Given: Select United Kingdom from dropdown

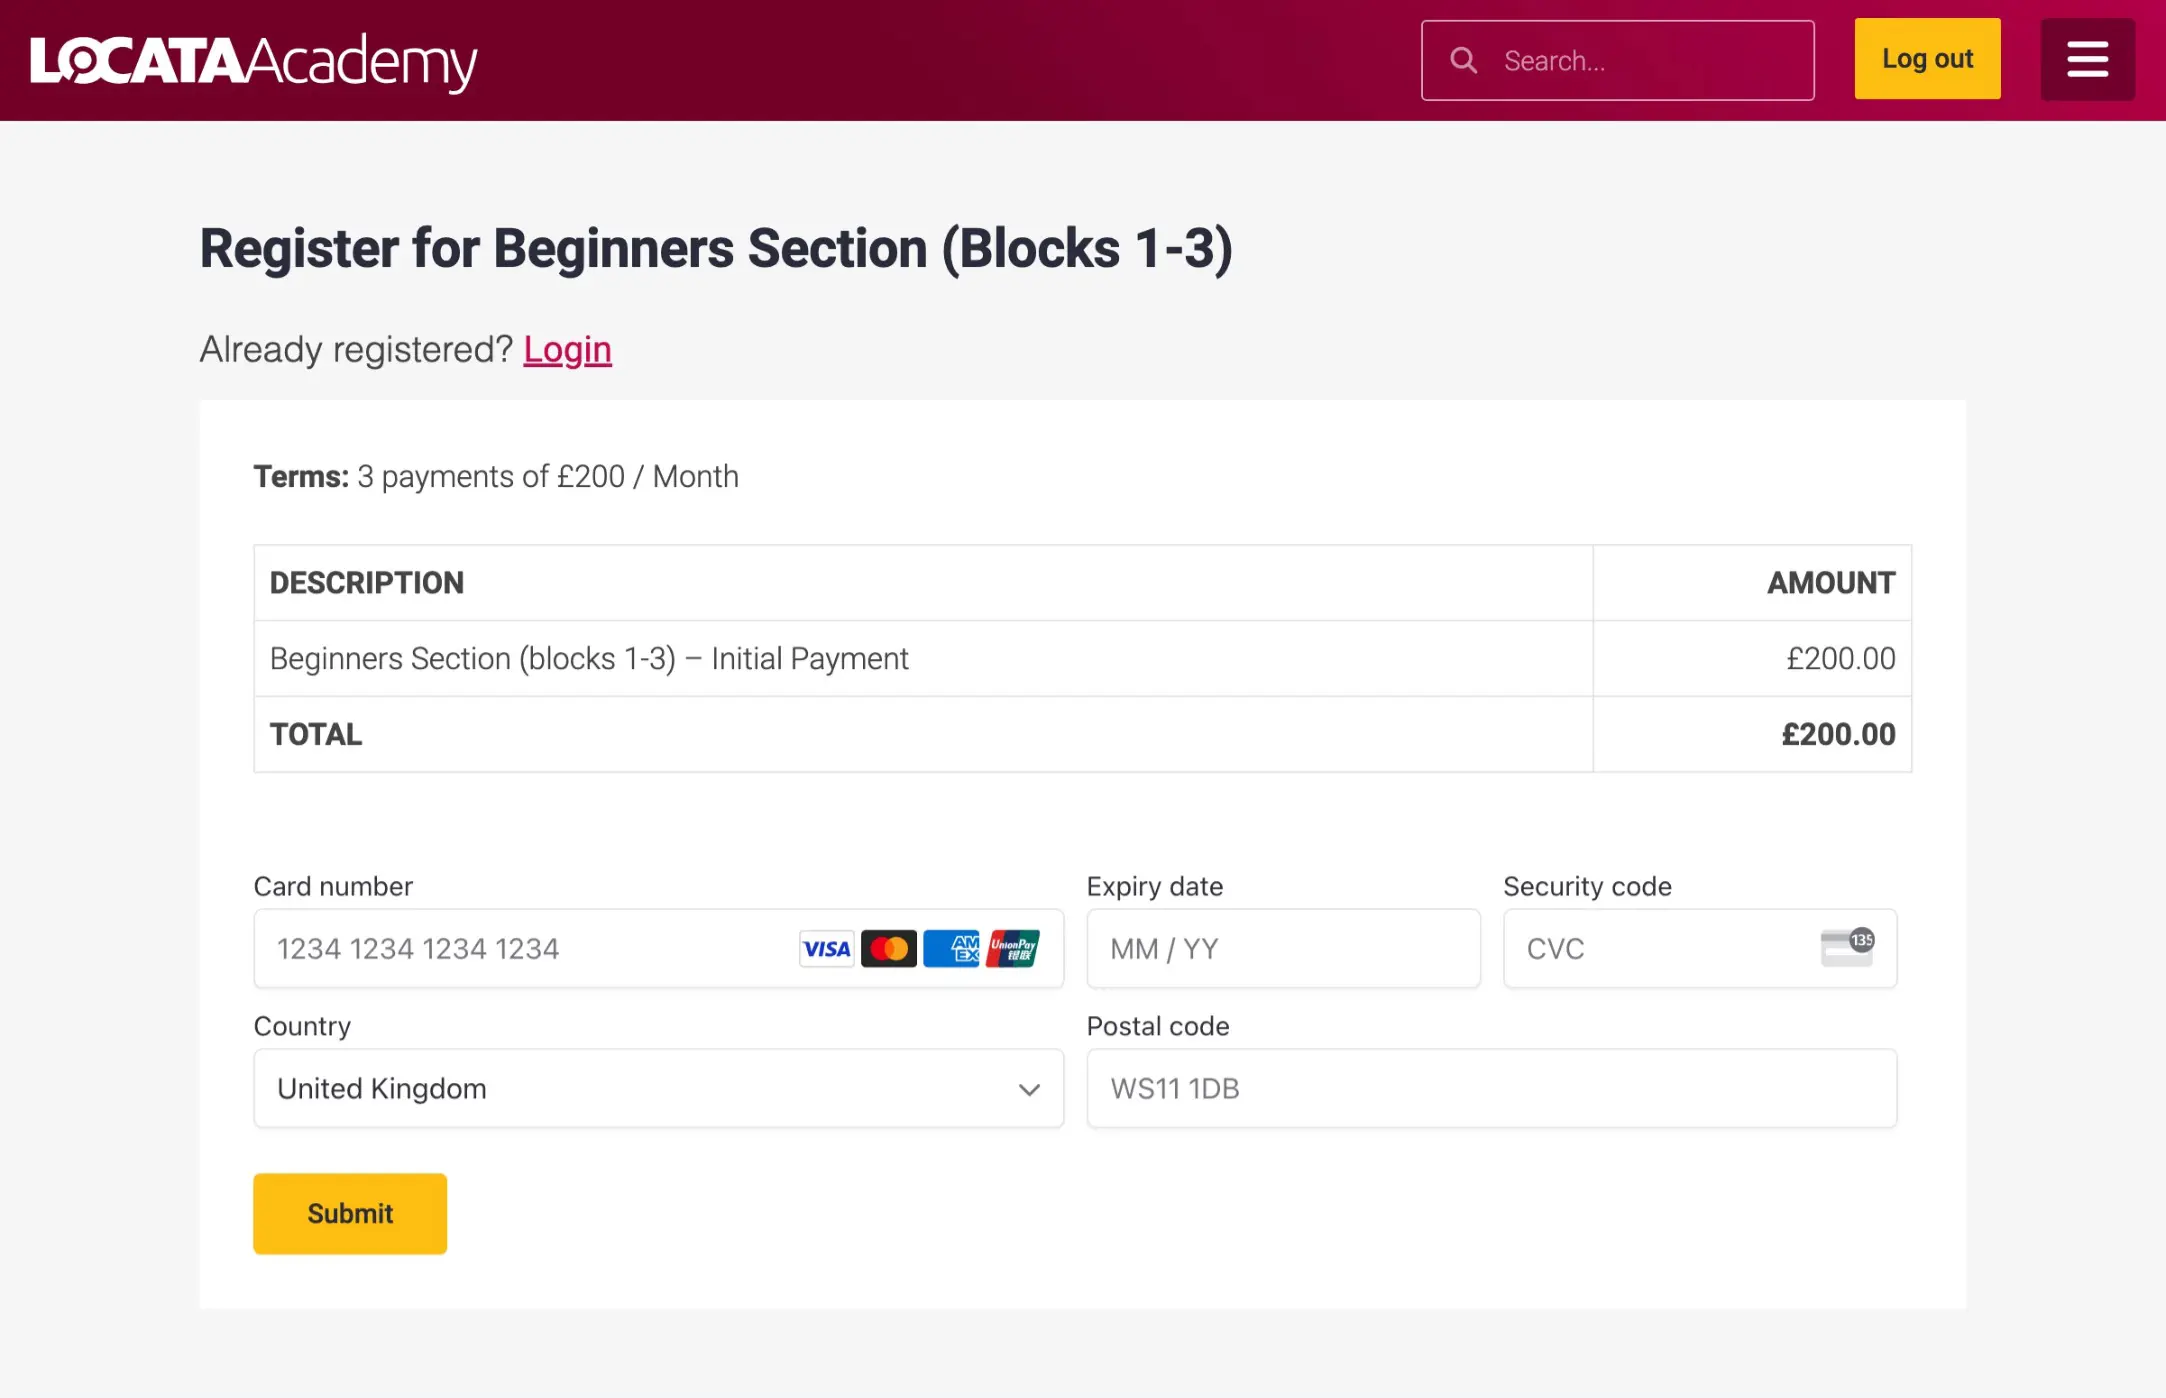Looking at the screenshot, I should click(x=657, y=1089).
